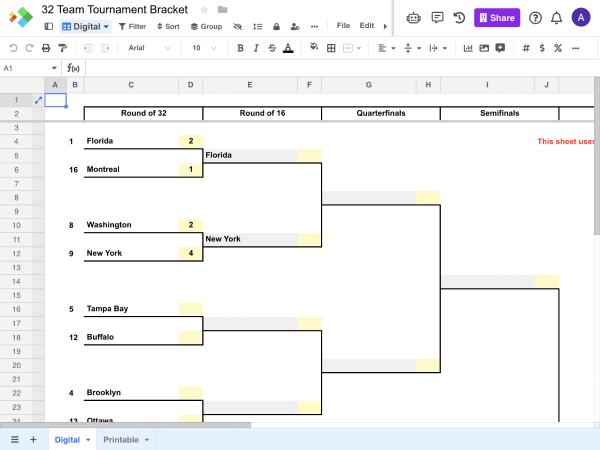Viewport: 600px width, 450px height.
Task: Apply strikethrough formatting
Action: click(x=272, y=48)
